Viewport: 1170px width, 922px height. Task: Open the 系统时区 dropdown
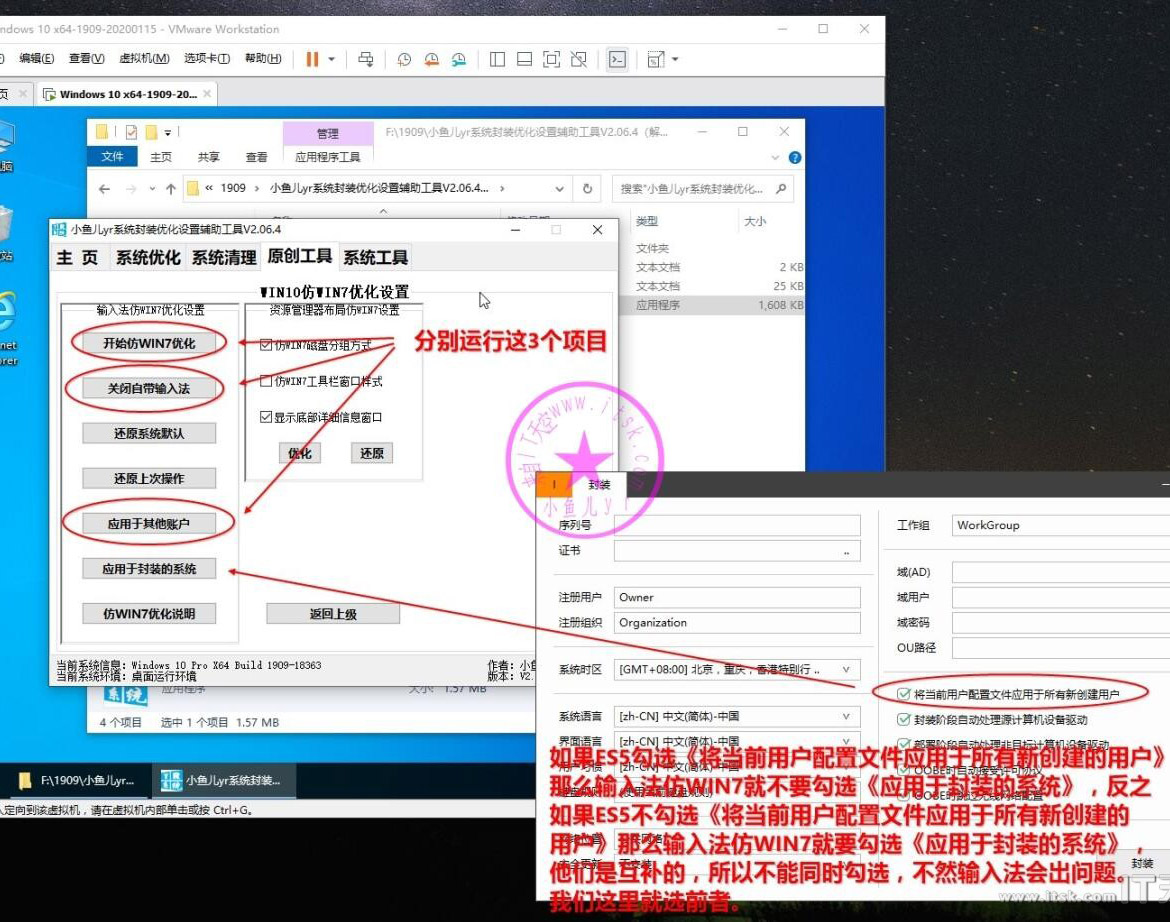click(846, 670)
